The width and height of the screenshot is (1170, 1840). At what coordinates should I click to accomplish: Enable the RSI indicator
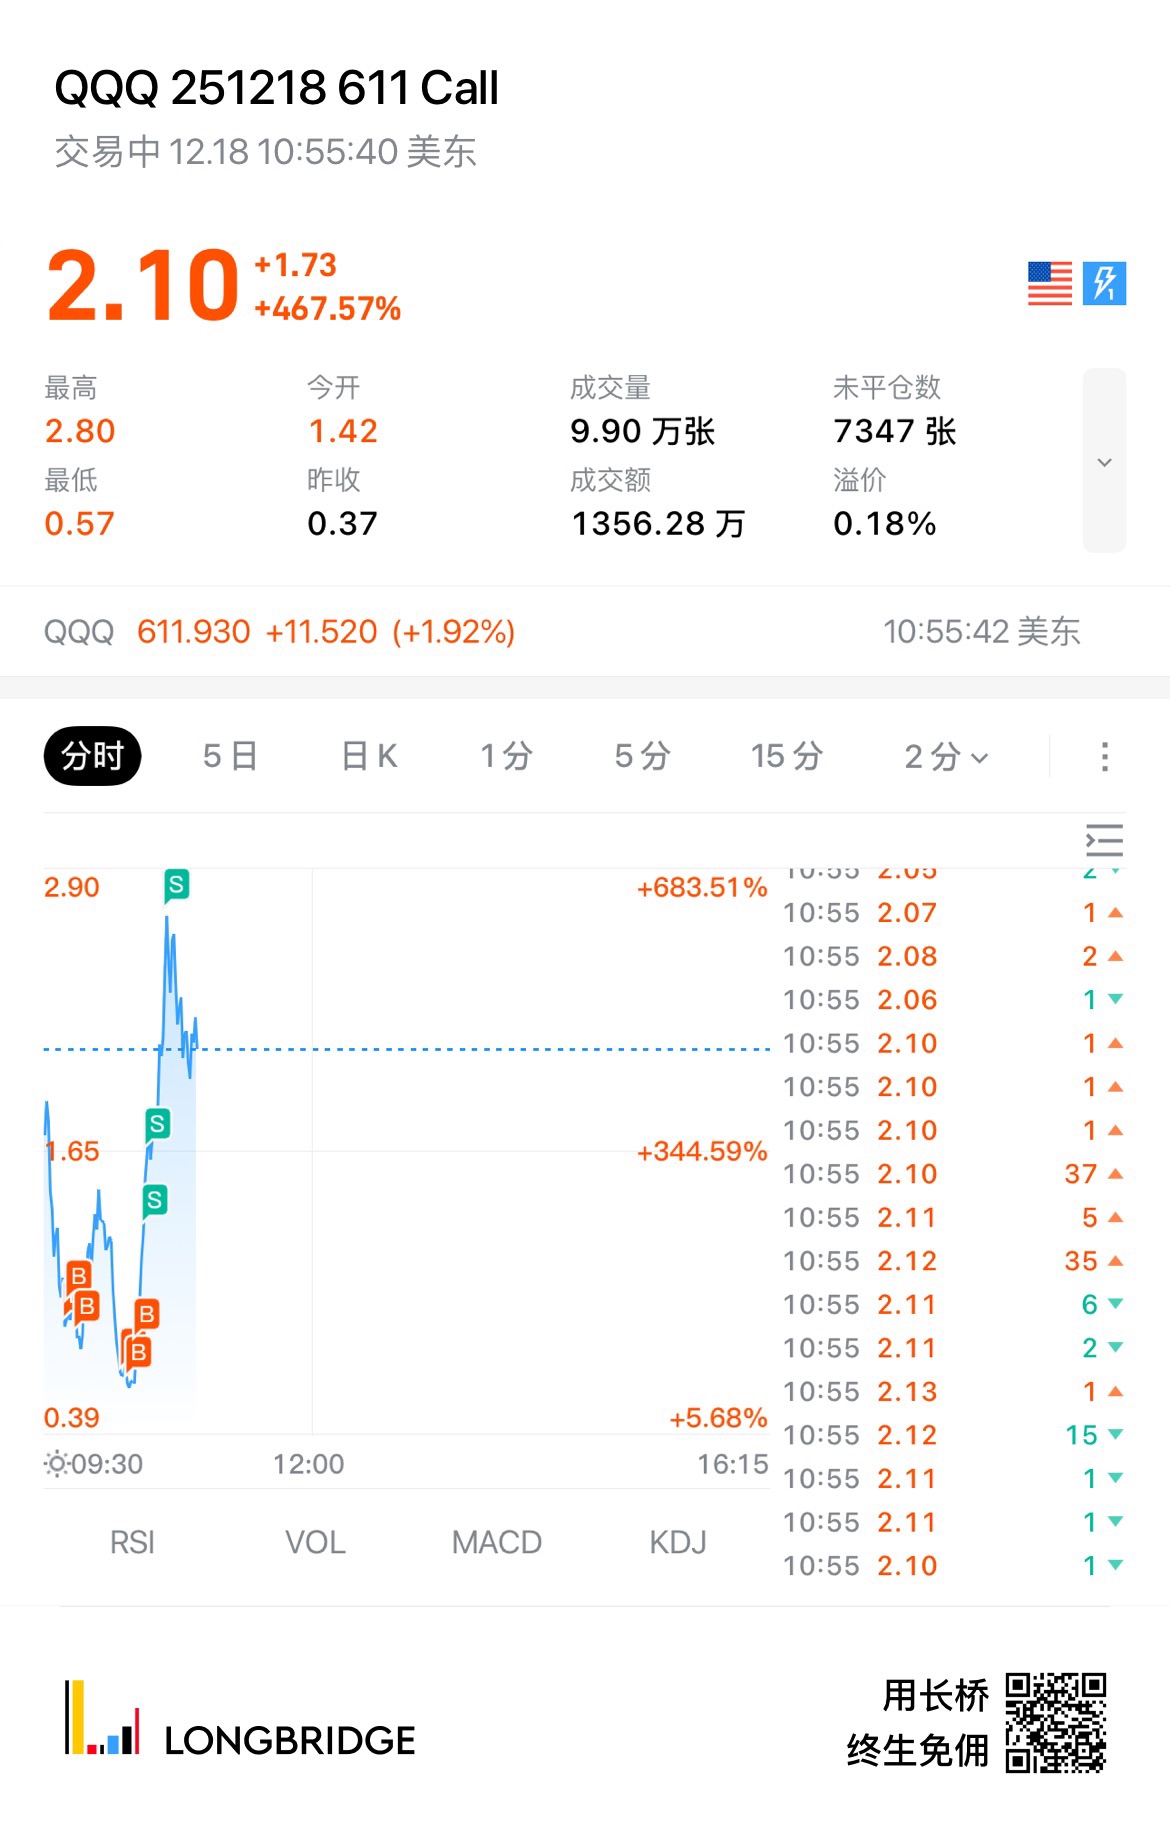point(132,1542)
